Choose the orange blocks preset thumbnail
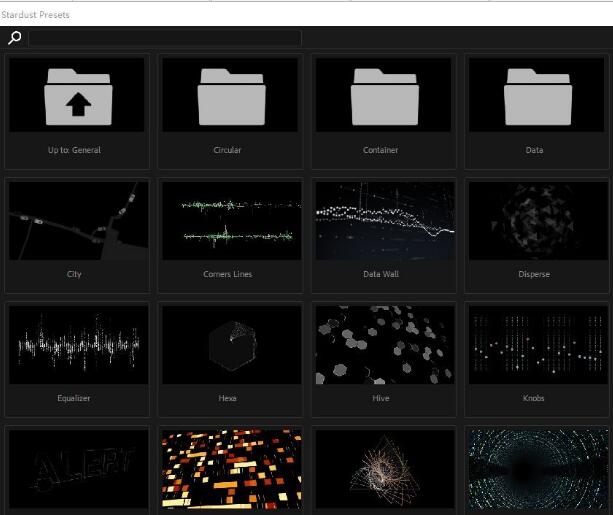Screen dimensions: 613x515 pyautogui.click(x=232, y=469)
